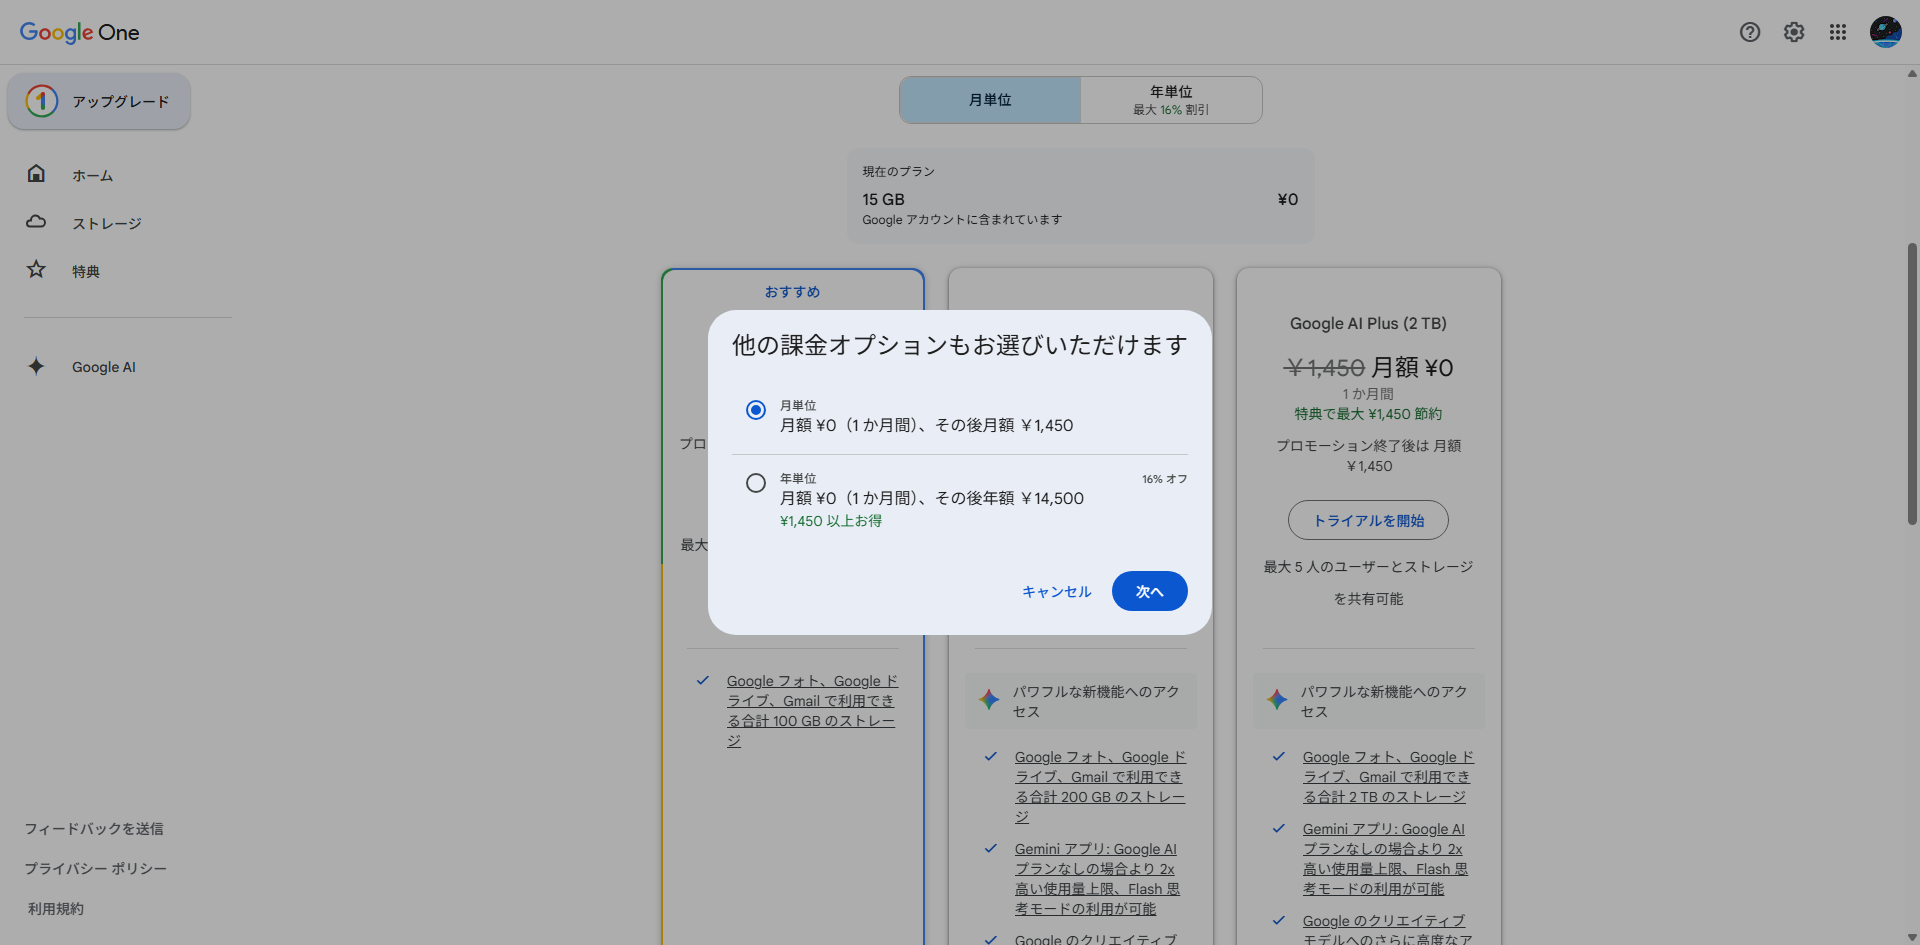The image size is (1920, 945).
Task: Click the トライアルを開始 button
Action: [1368, 520]
